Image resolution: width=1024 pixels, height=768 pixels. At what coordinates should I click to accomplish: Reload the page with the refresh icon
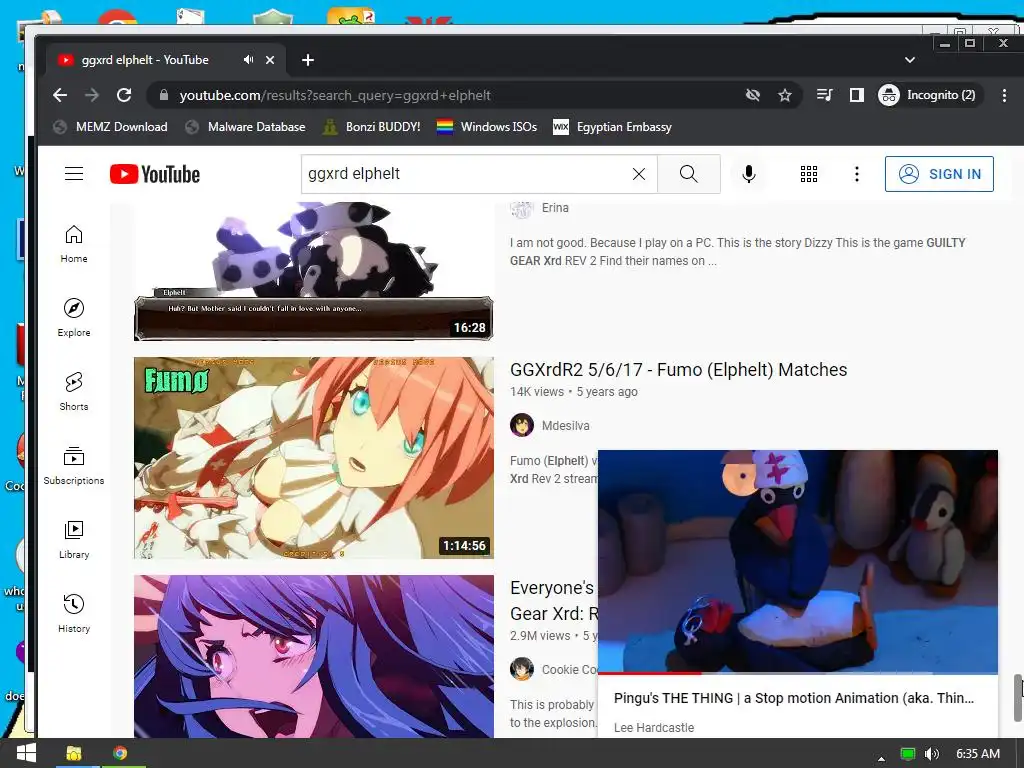(124, 95)
